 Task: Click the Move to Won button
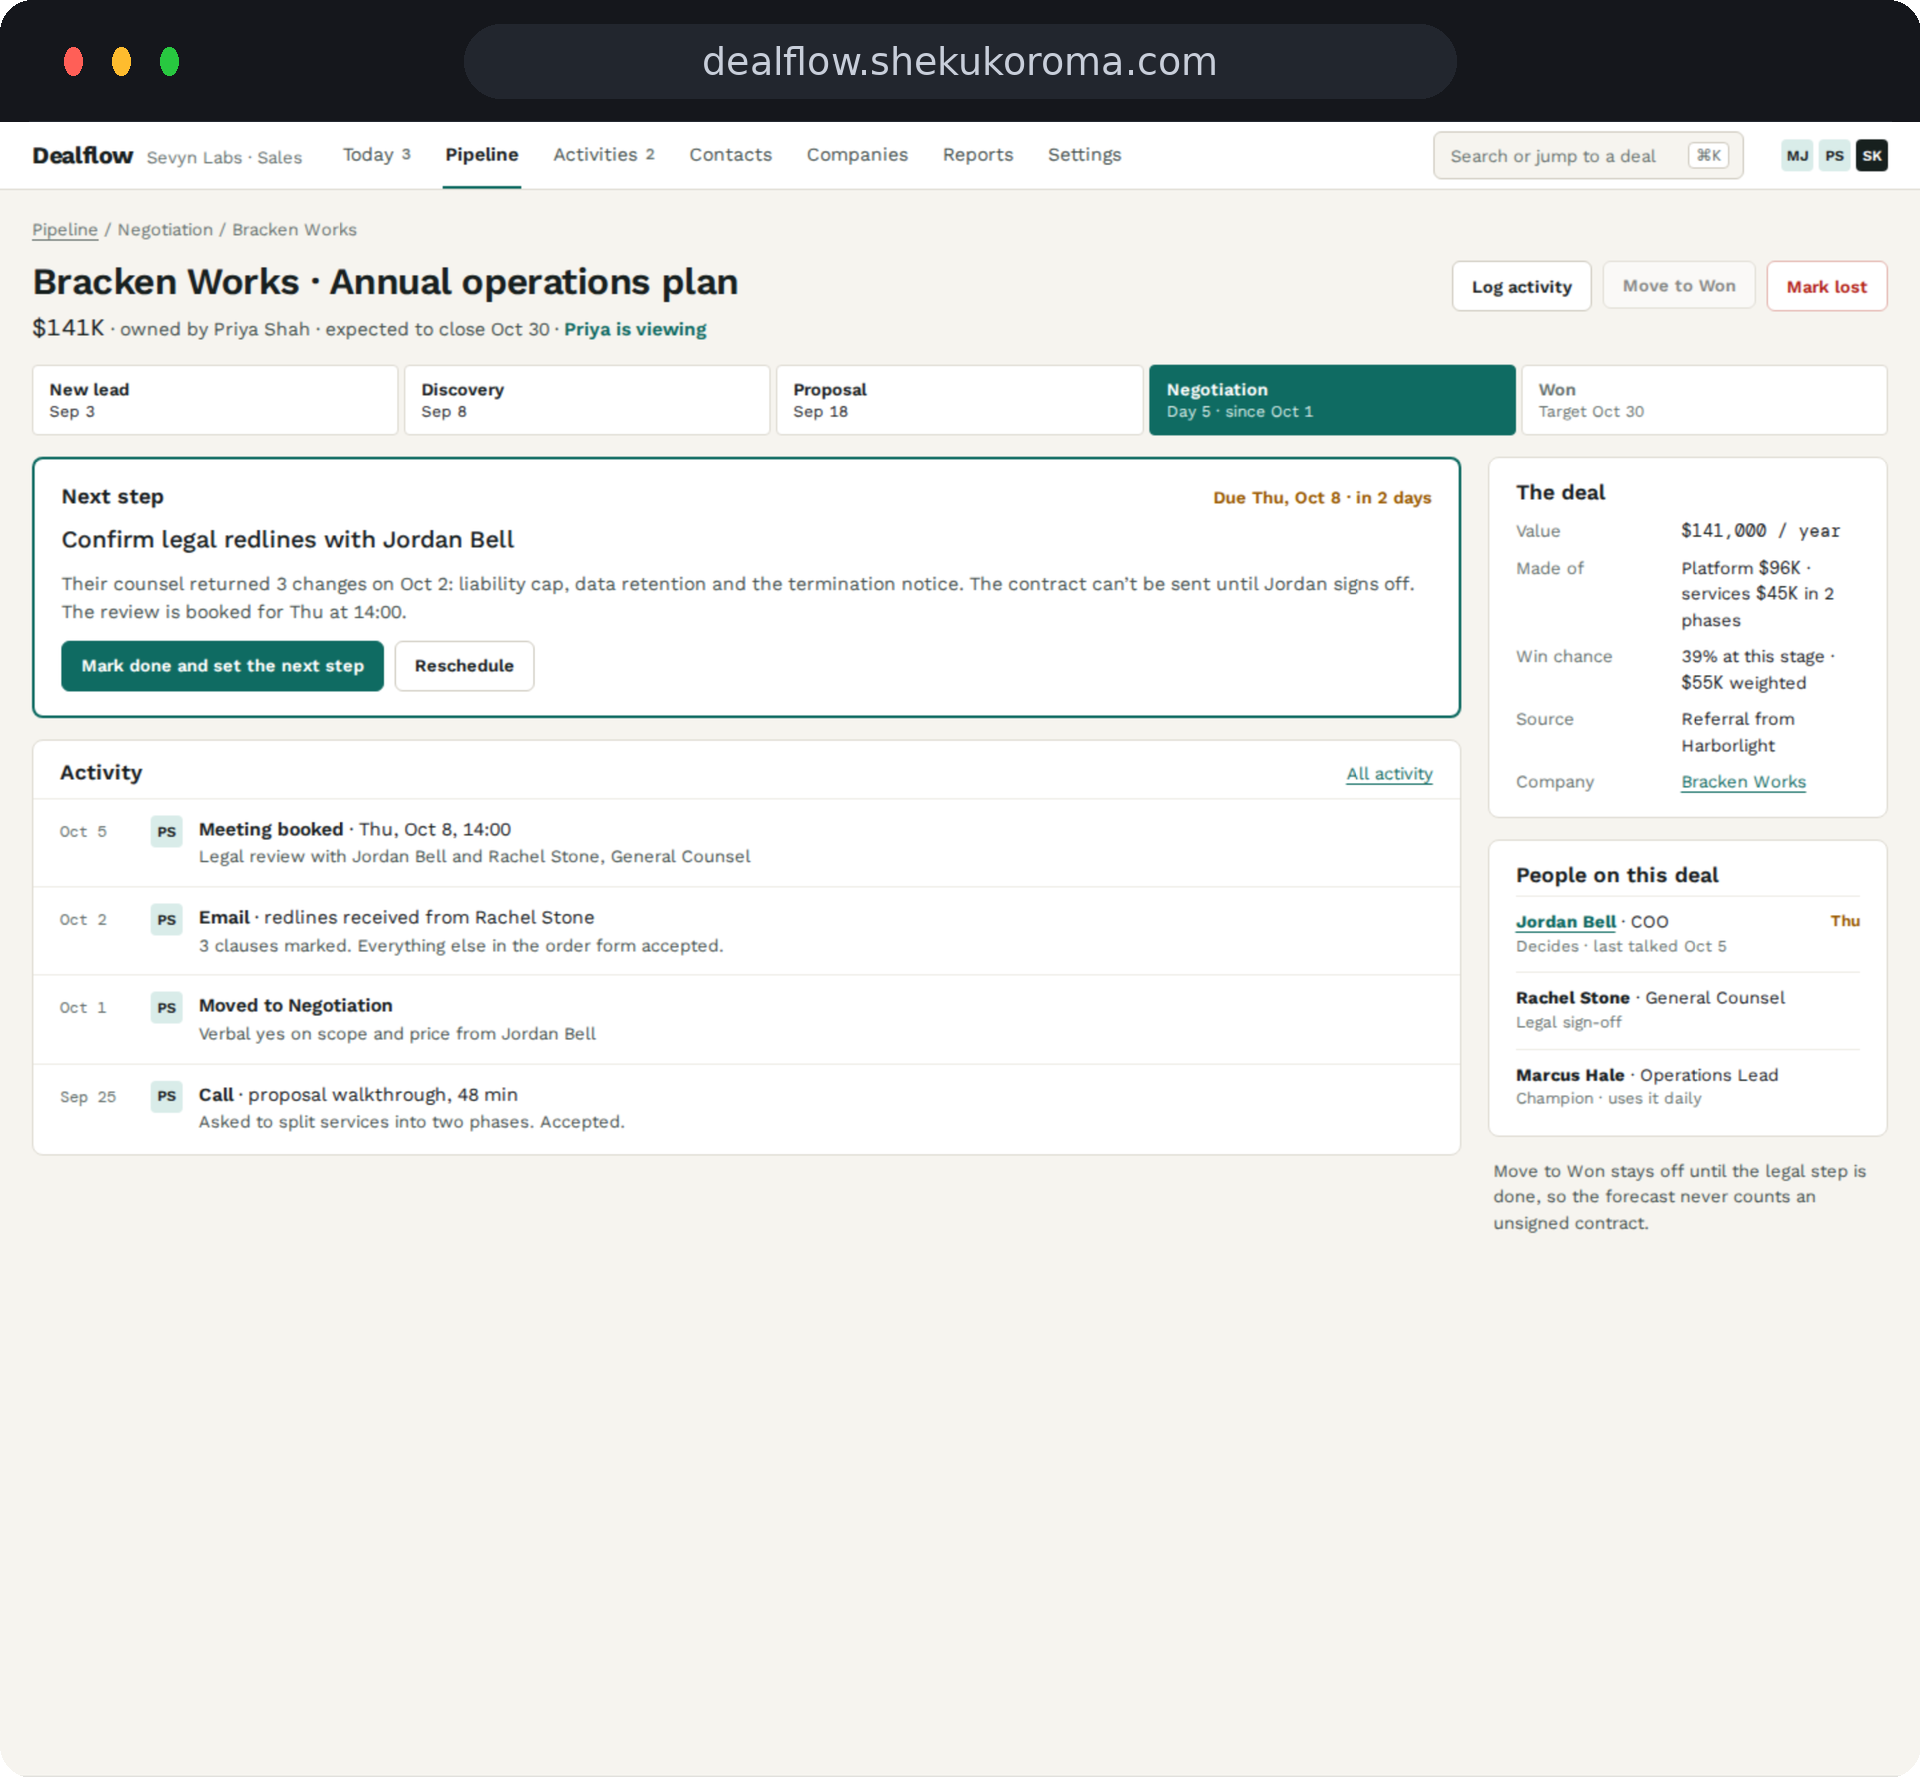point(1679,285)
